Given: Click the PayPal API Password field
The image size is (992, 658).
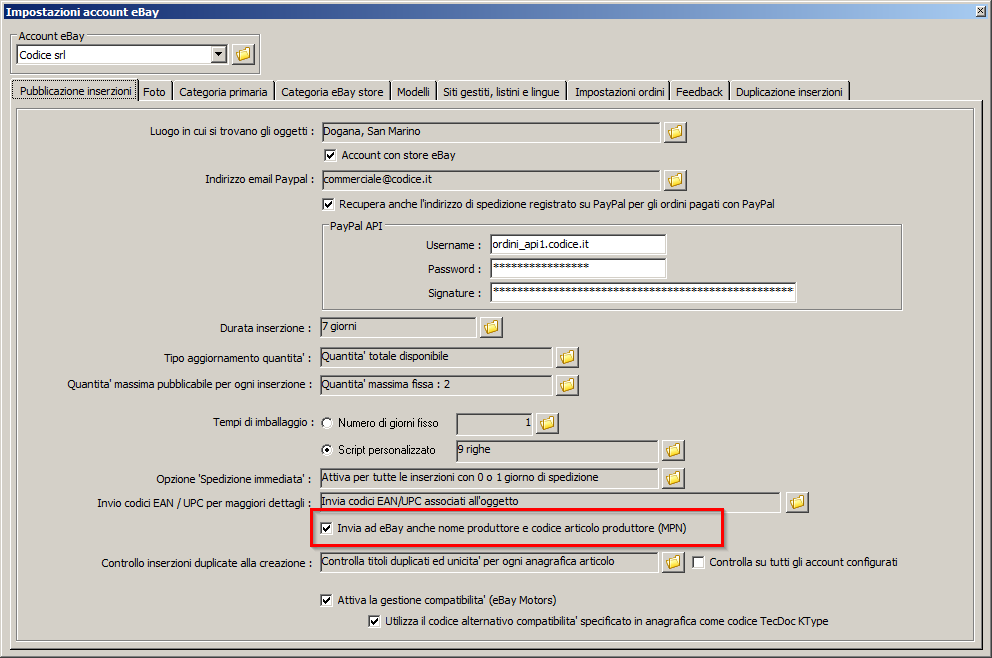Looking at the screenshot, I should tap(578, 268).
